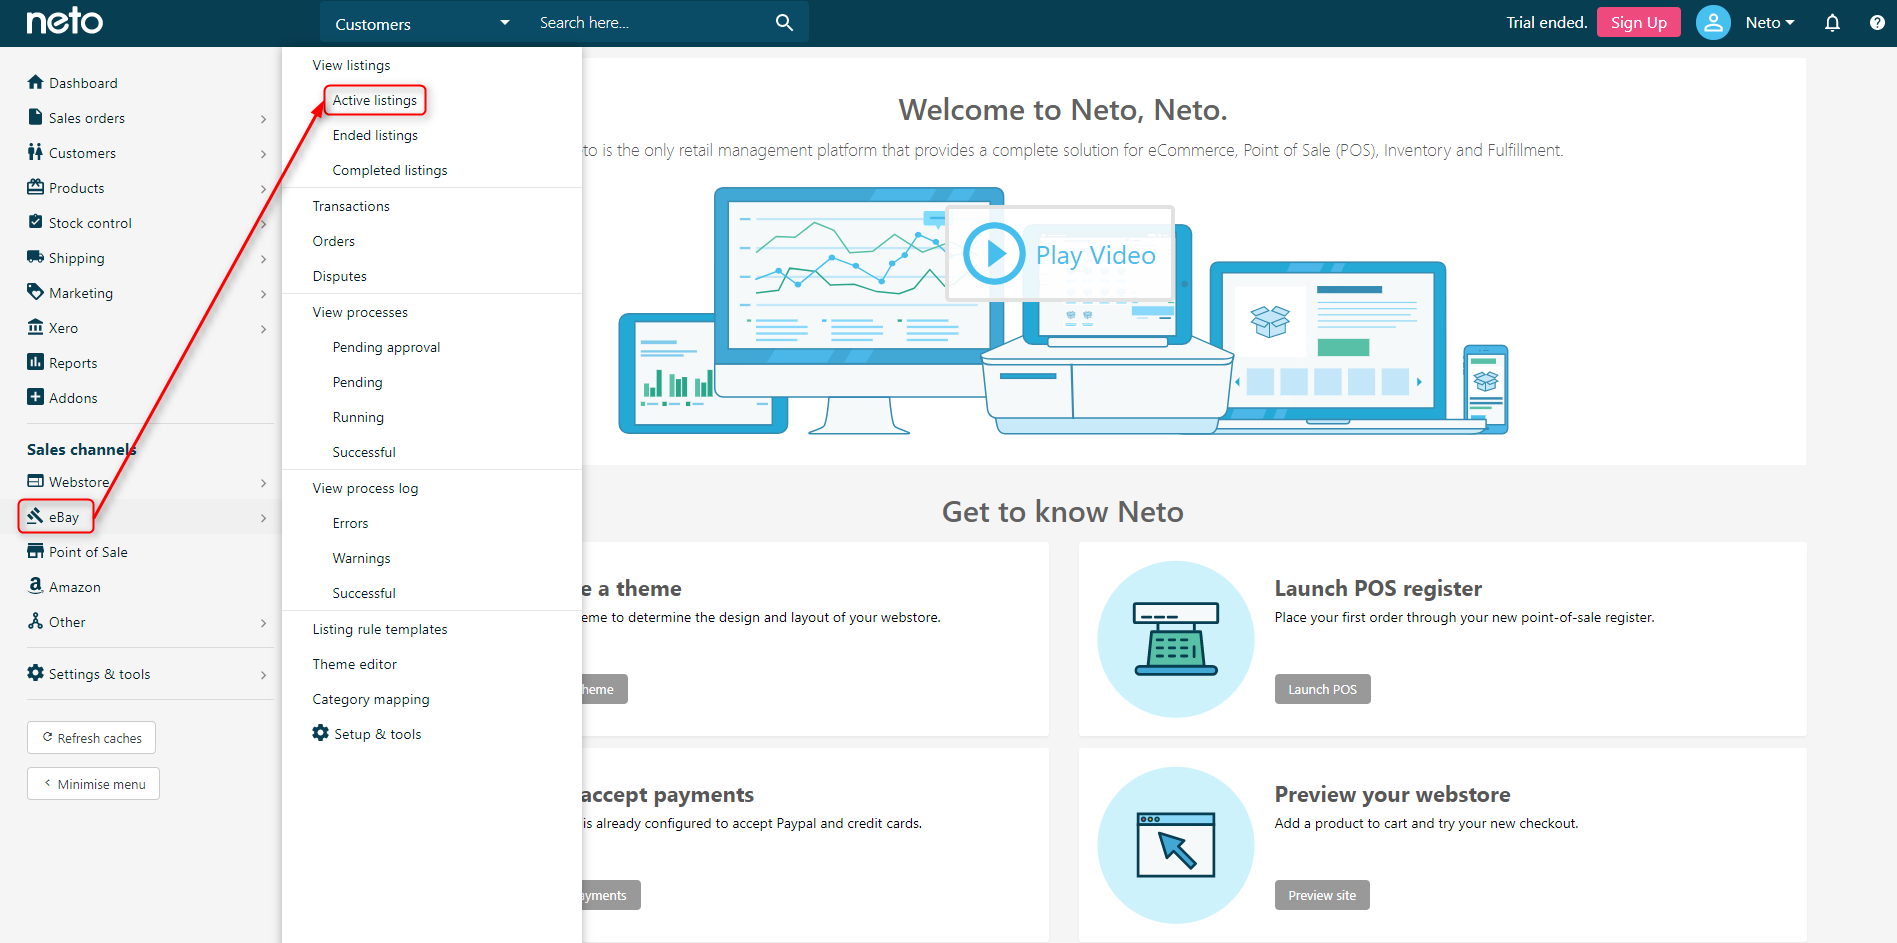Click the Amazon logo icon
This screenshot has width=1897, height=943.
pyautogui.click(x=36, y=586)
